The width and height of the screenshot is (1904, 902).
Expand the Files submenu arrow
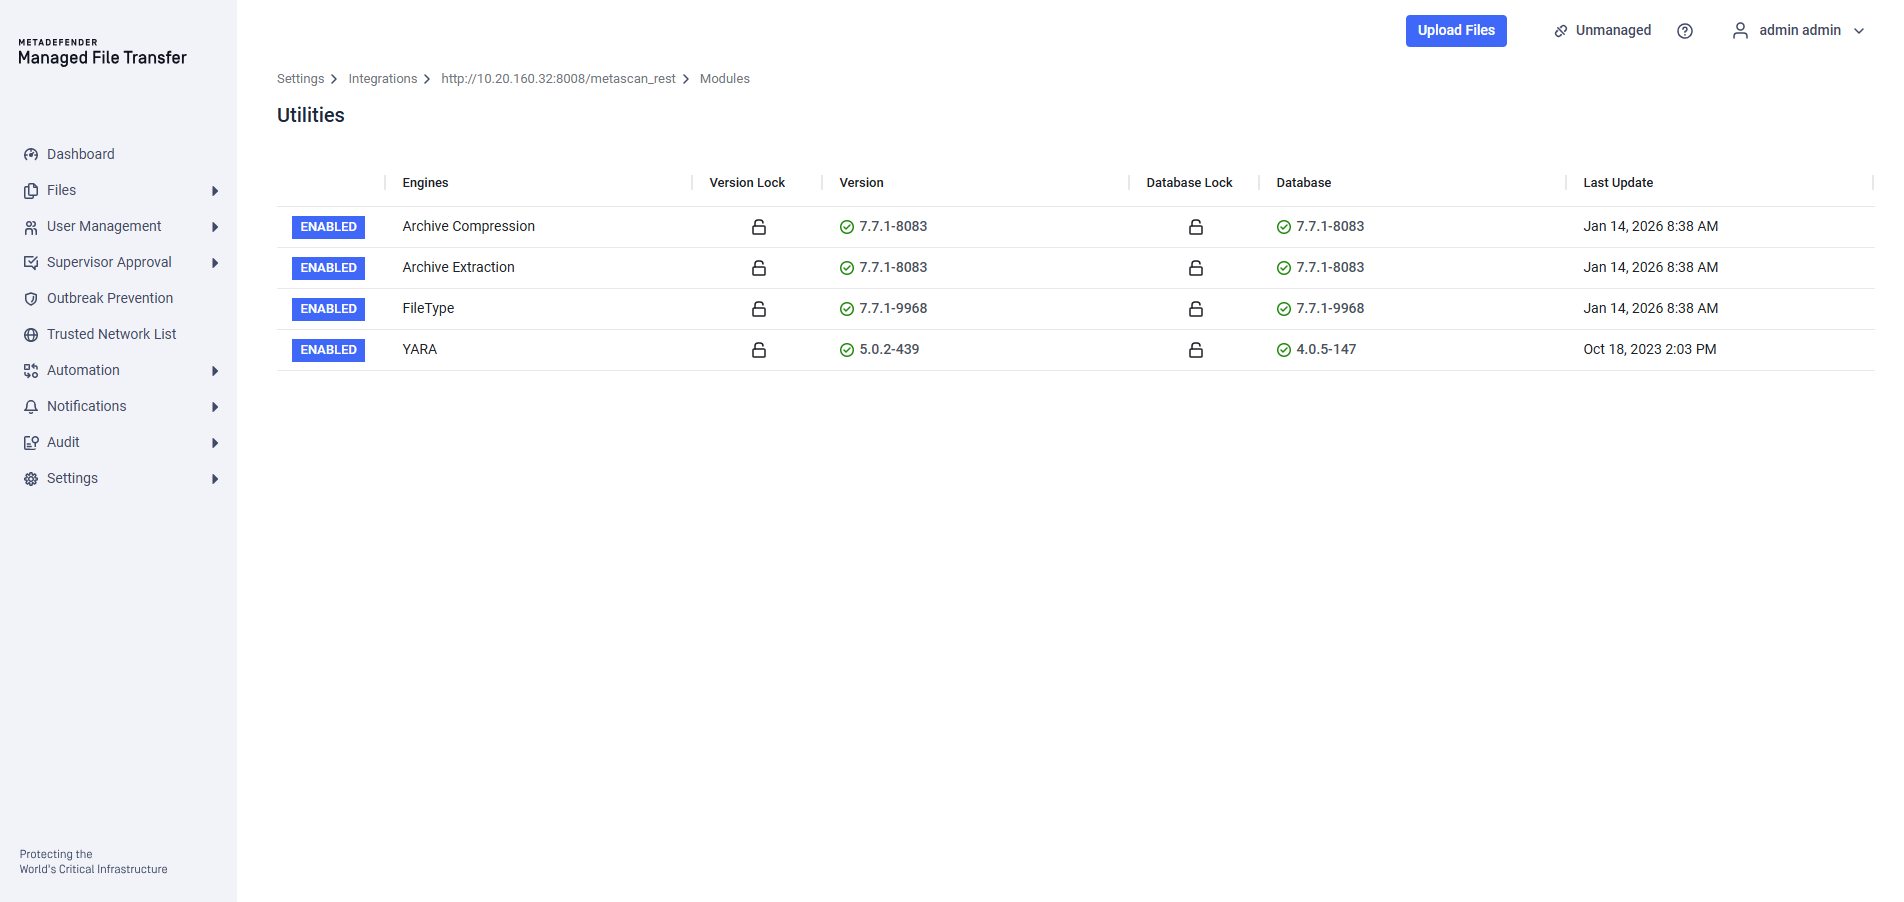pyautogui.click(x=215, y=191)
